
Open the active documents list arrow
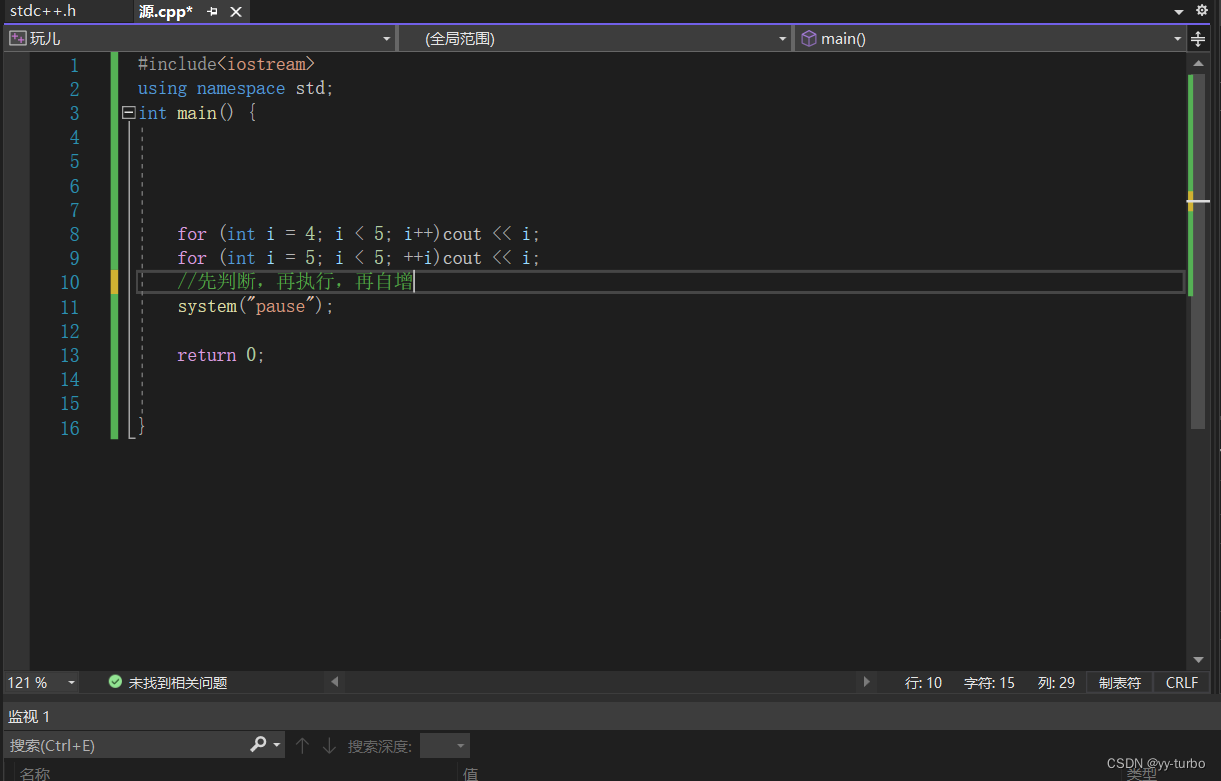(x=1179, y=12)
